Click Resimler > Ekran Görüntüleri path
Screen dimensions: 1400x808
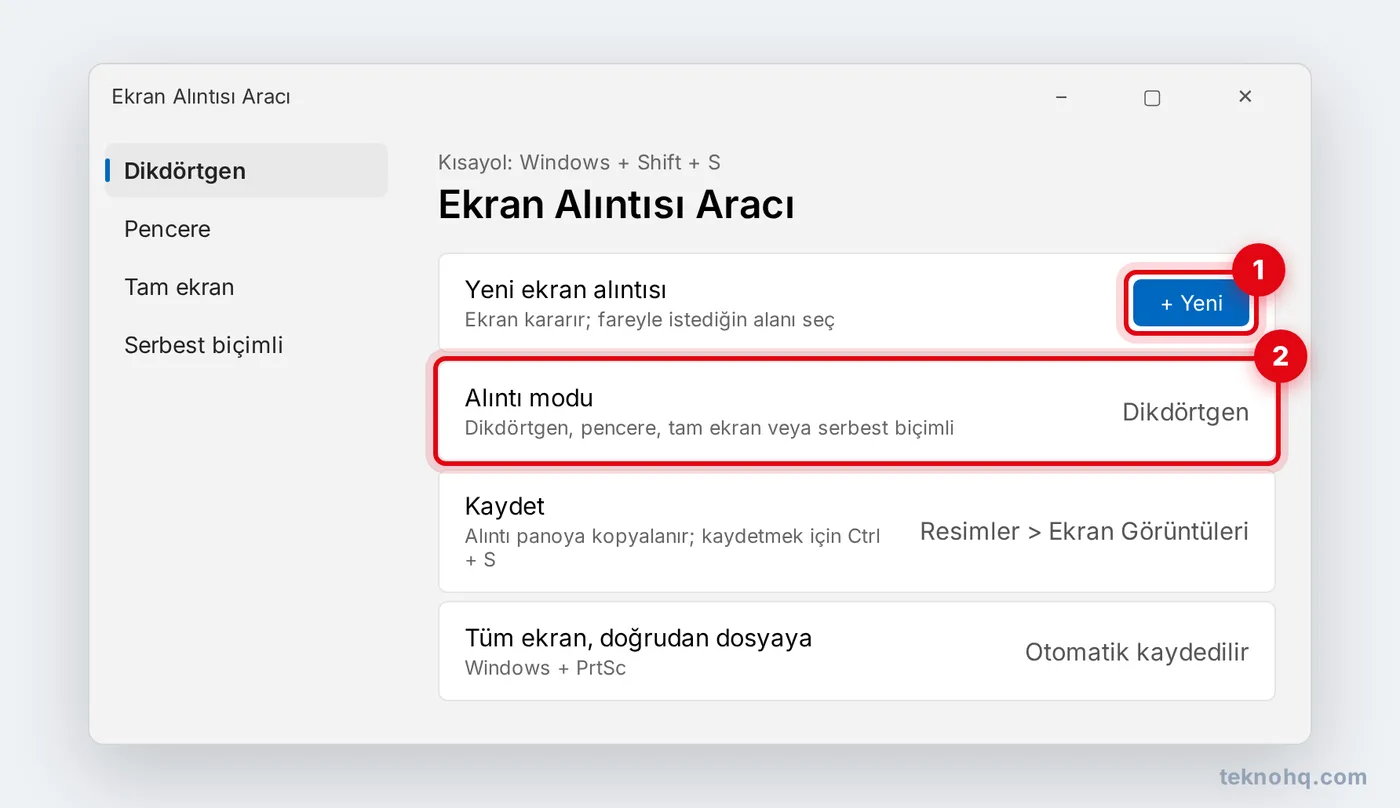pyautogui.click(x=1084, y=531)
